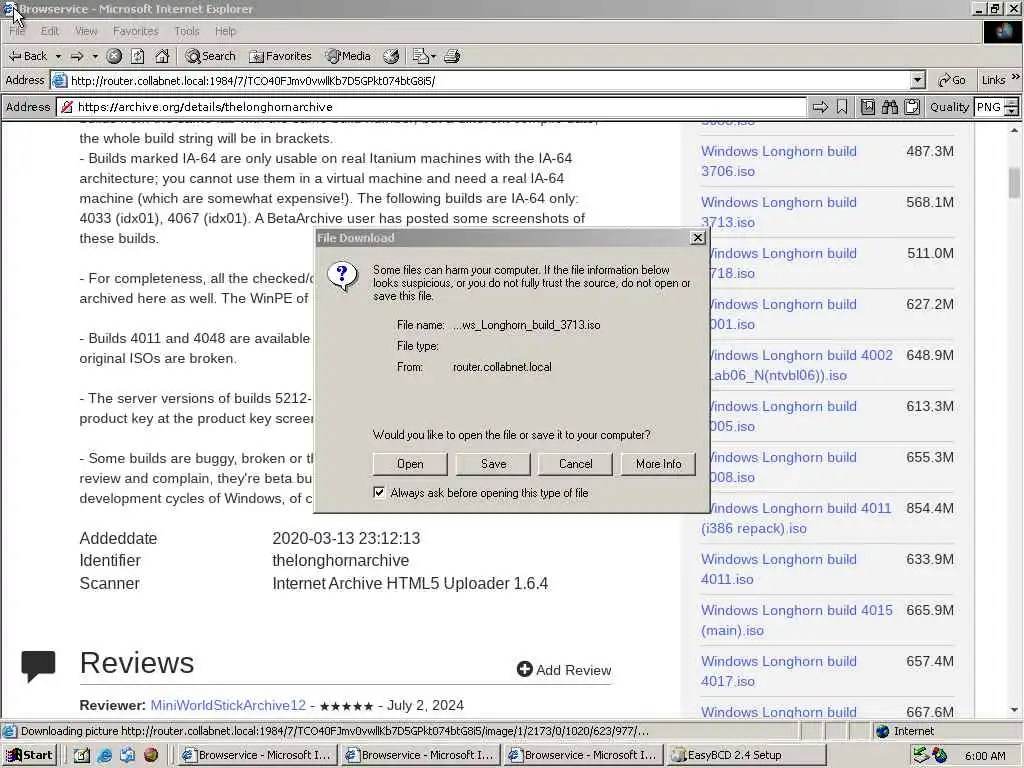Click the Browservice bookmark icon
The width and height of the screenshot is (1024, 768).
tap(842, 107)
